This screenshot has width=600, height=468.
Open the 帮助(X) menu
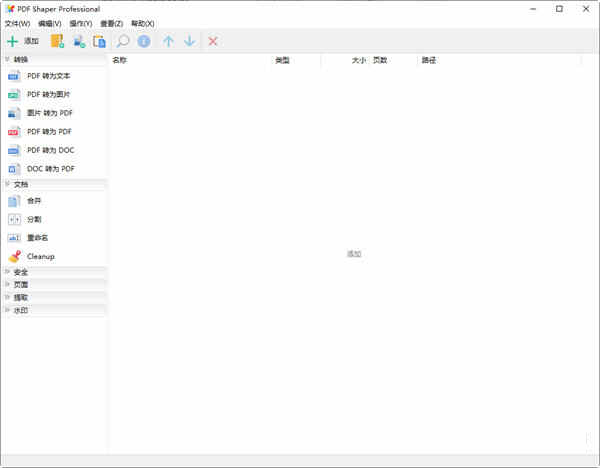point(142,23)
